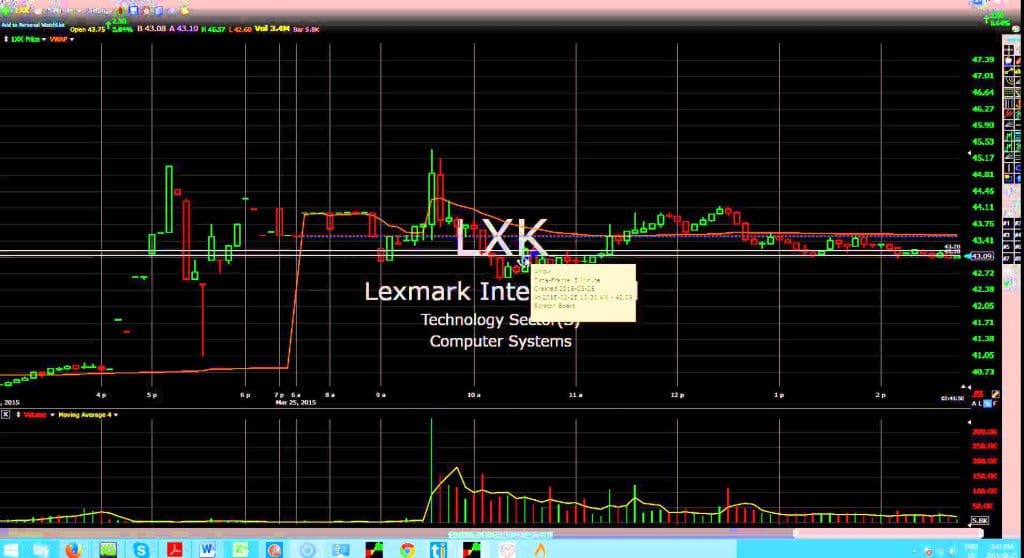Open Microsoft Word from the taskbar
The width and height of the screenshot is (1024, 558).
click(208, 550)
